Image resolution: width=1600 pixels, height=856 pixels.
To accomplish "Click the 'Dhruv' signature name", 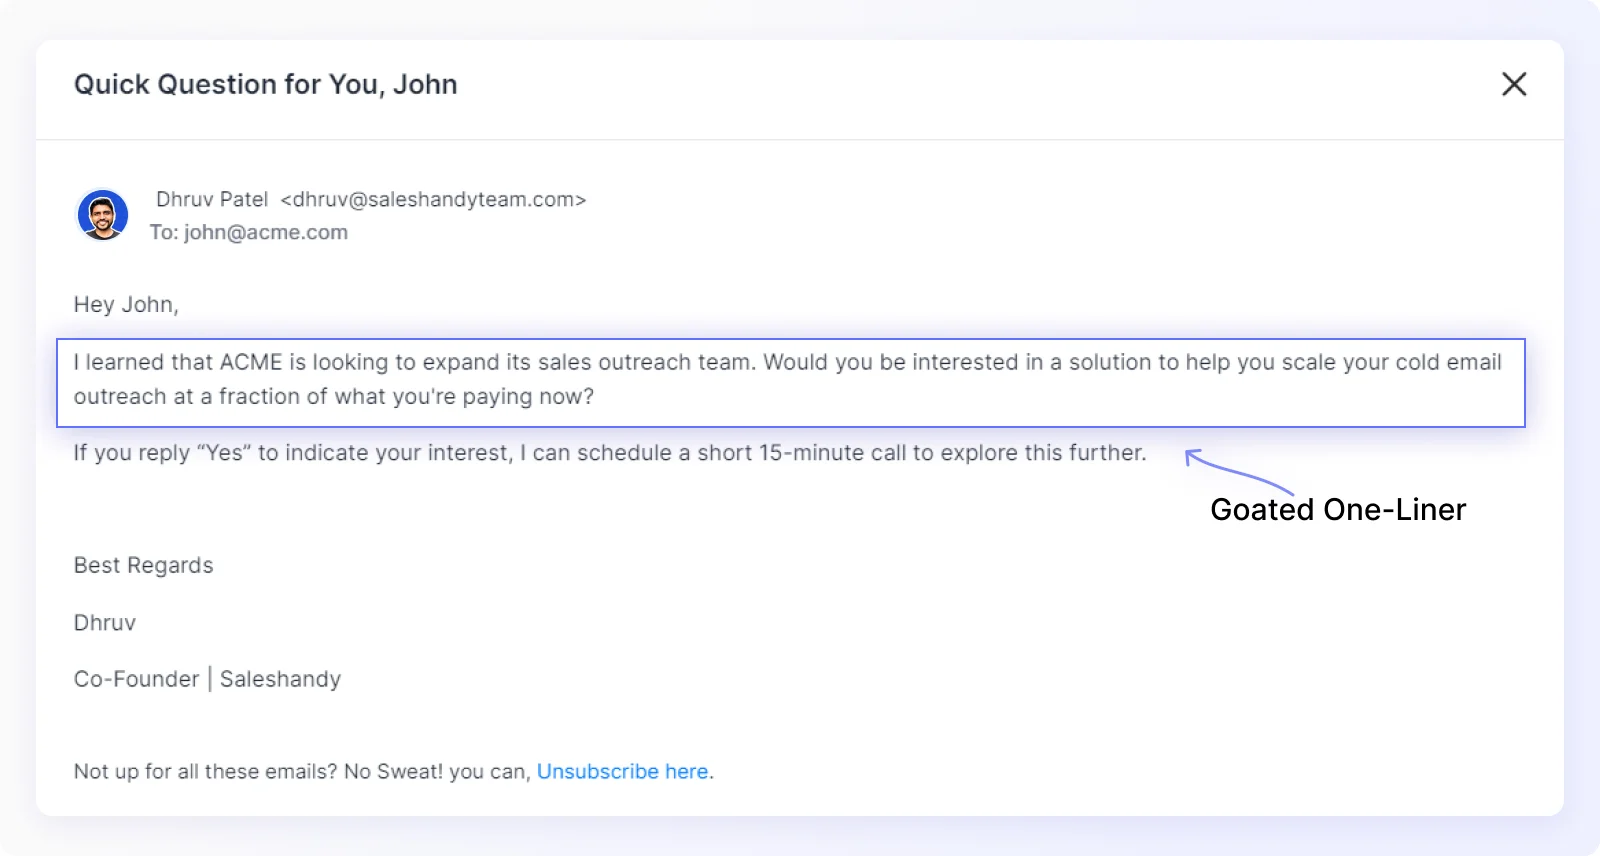I will pyautogui.click(x=105, y=623).
